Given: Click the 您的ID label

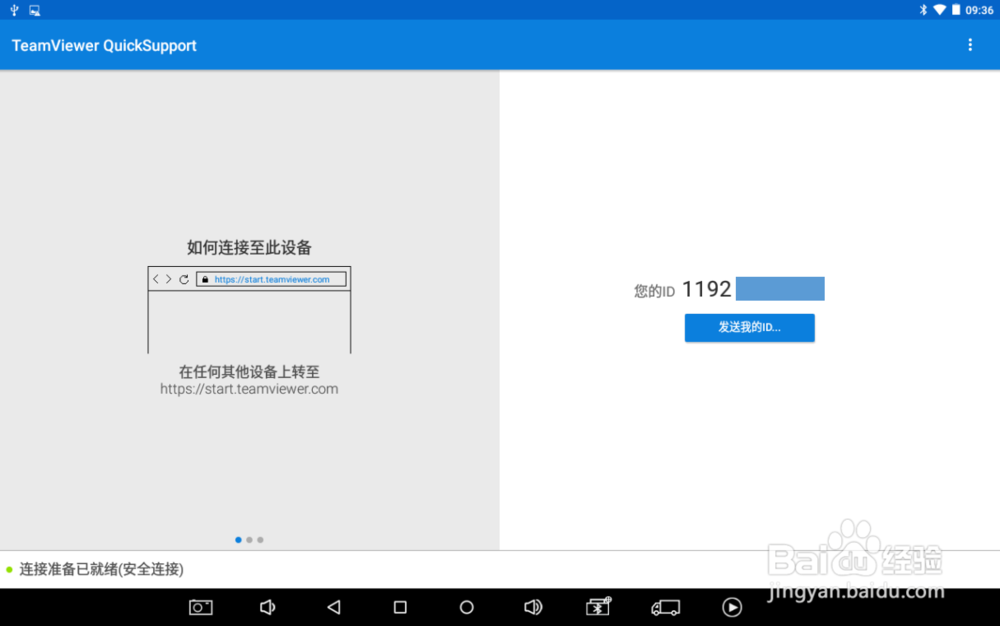Looking at the screenshot, I should click(654, 291).
